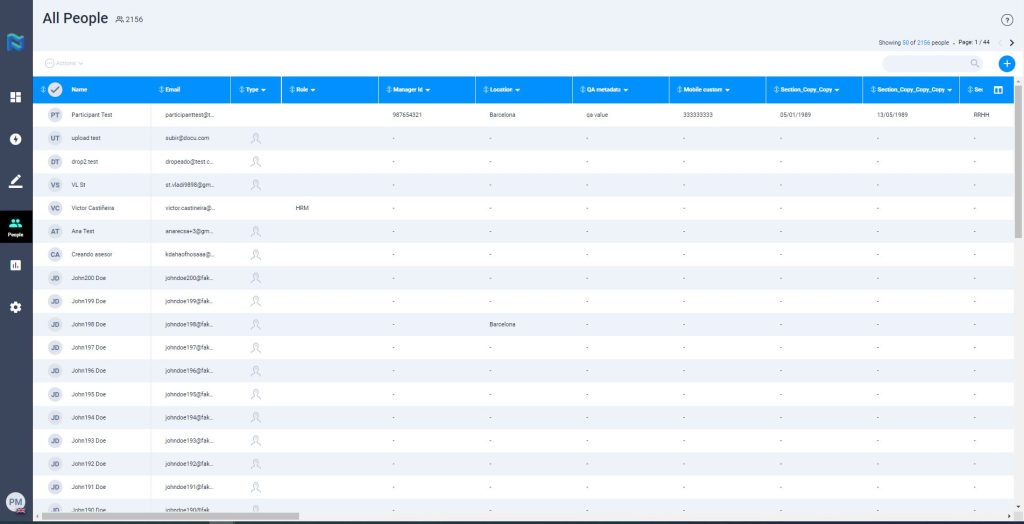Expand the Role column filter dropdown

click(x=313, y=90)
